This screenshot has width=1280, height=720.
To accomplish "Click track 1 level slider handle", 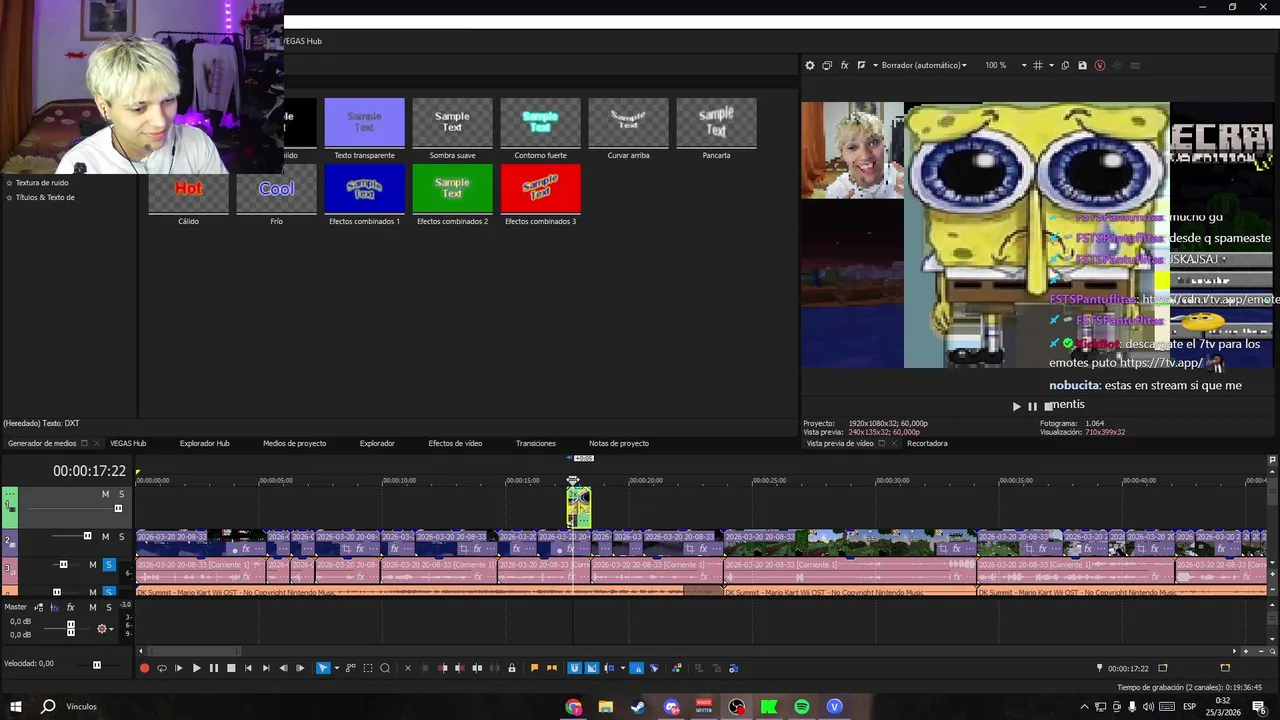I will click(118, 508).
